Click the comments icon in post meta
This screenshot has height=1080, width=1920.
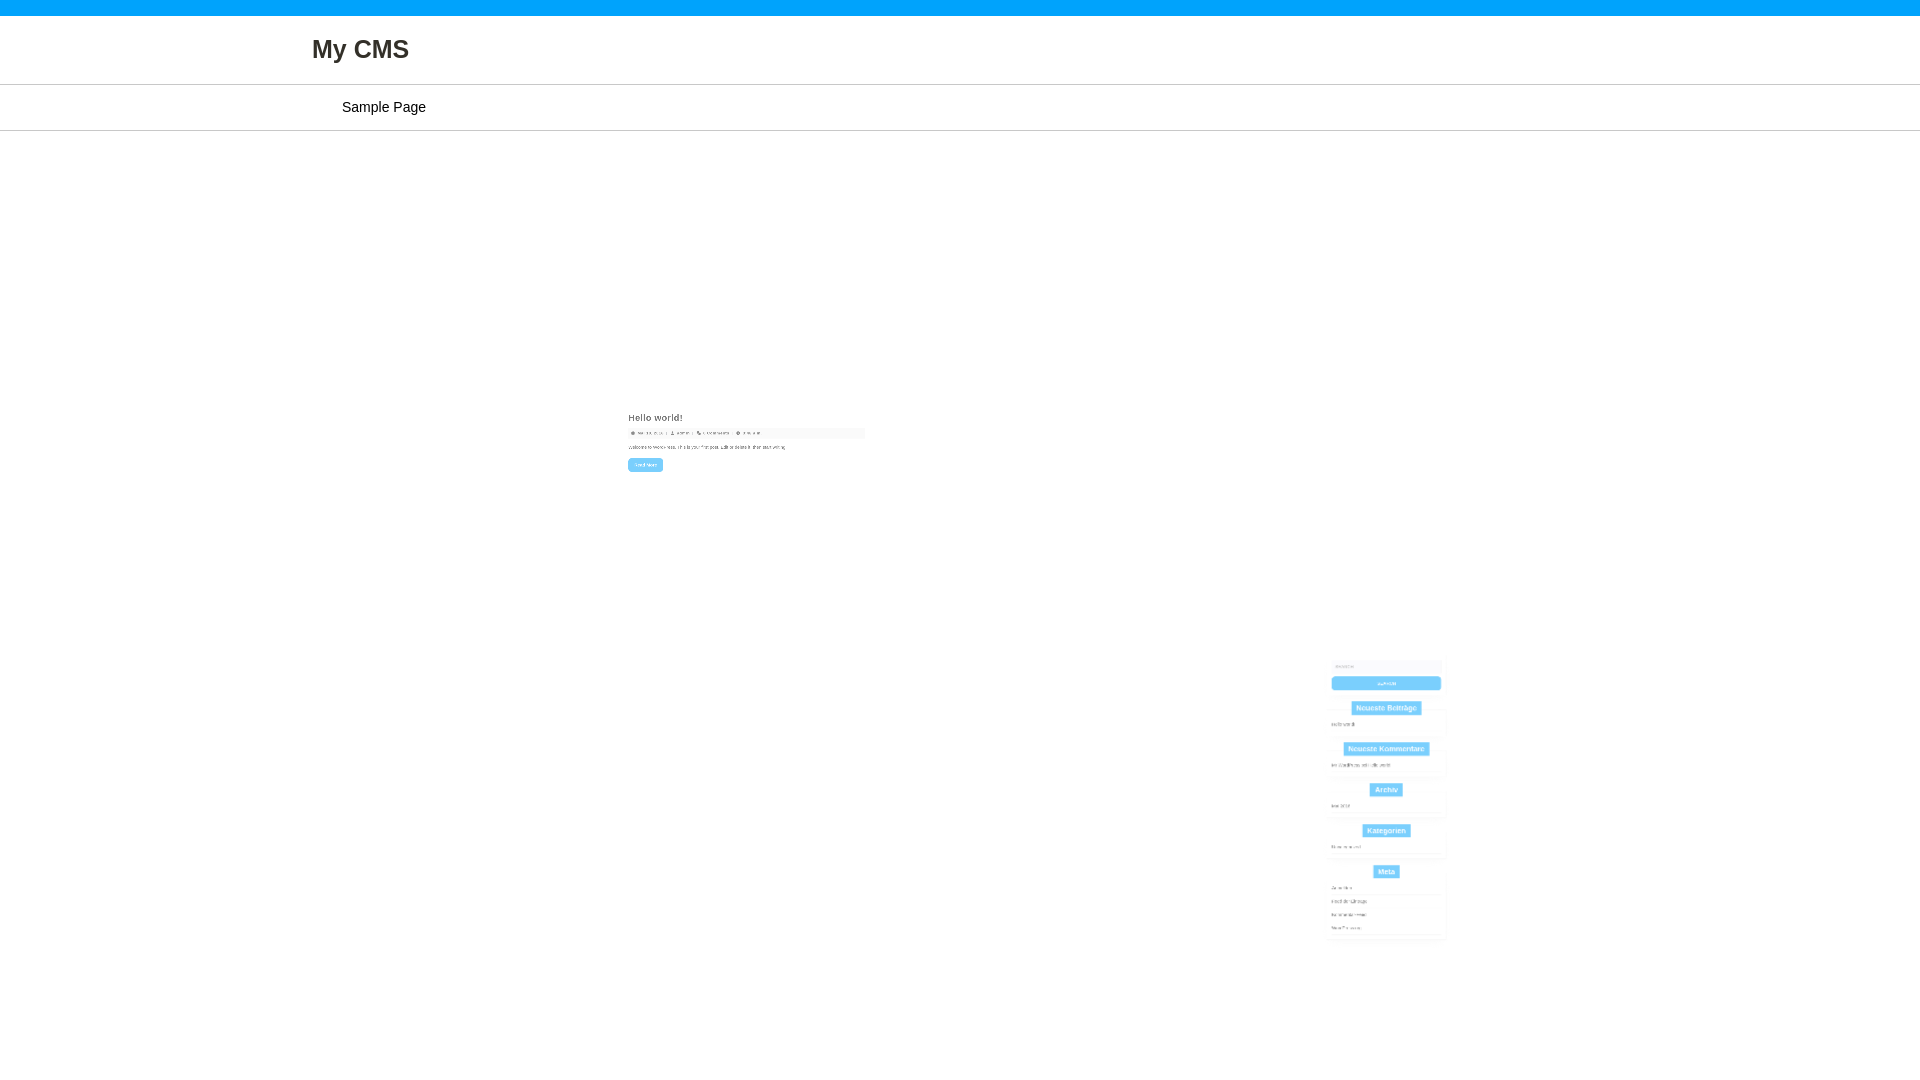pos(699,433)
